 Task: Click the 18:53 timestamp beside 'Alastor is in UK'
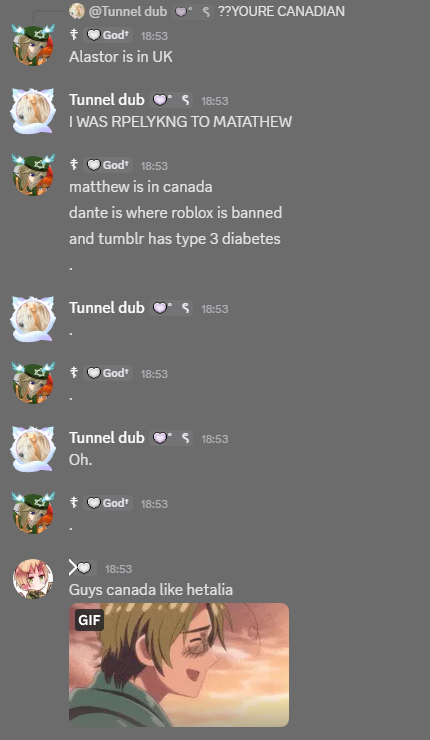pos(154,36)
